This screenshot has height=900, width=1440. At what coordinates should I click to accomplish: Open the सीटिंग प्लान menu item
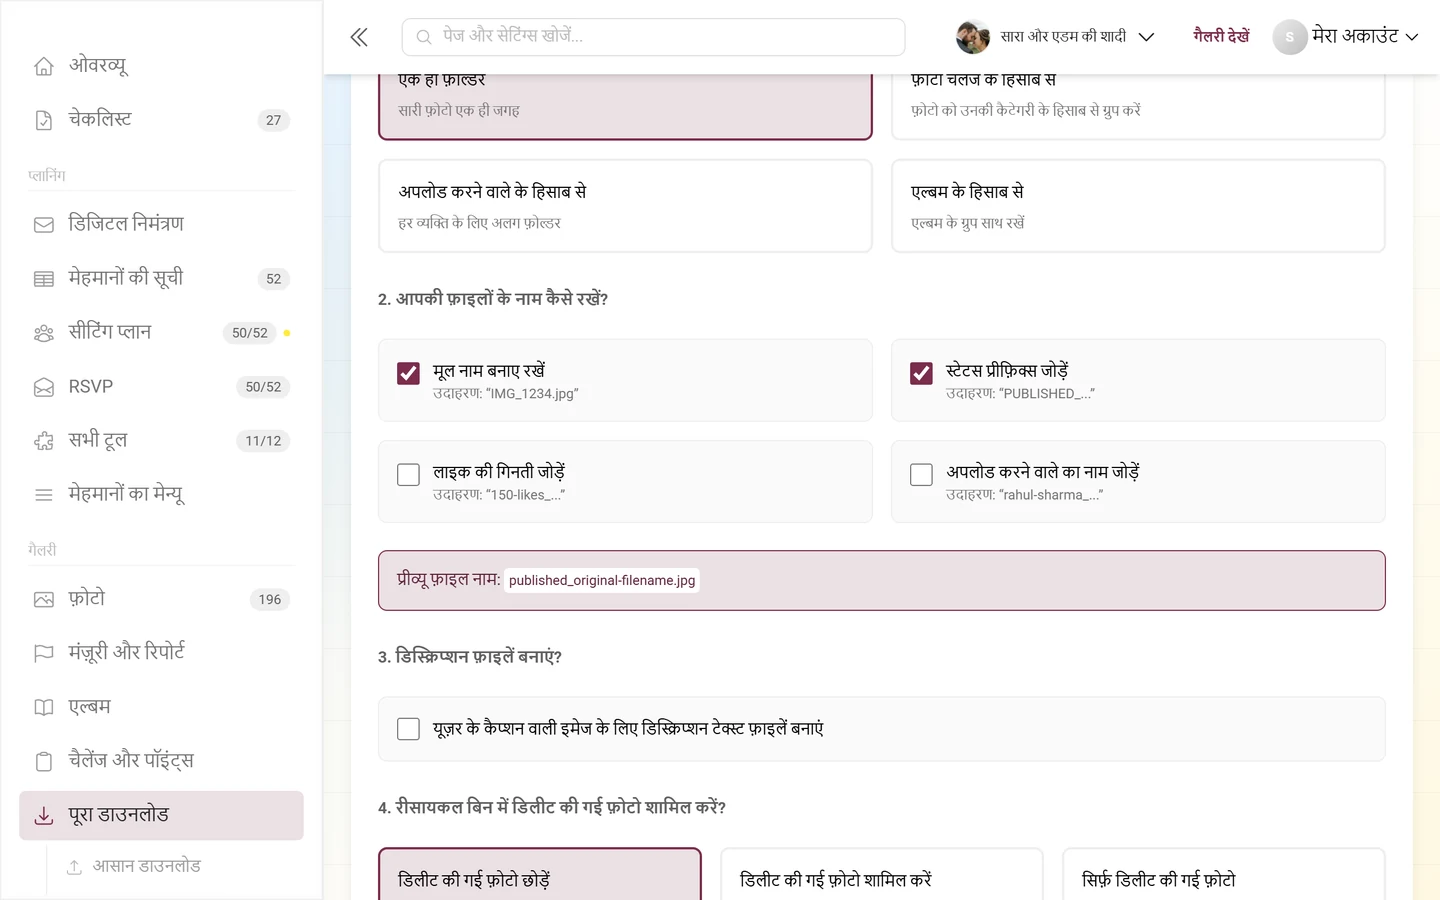click(161, 332)
